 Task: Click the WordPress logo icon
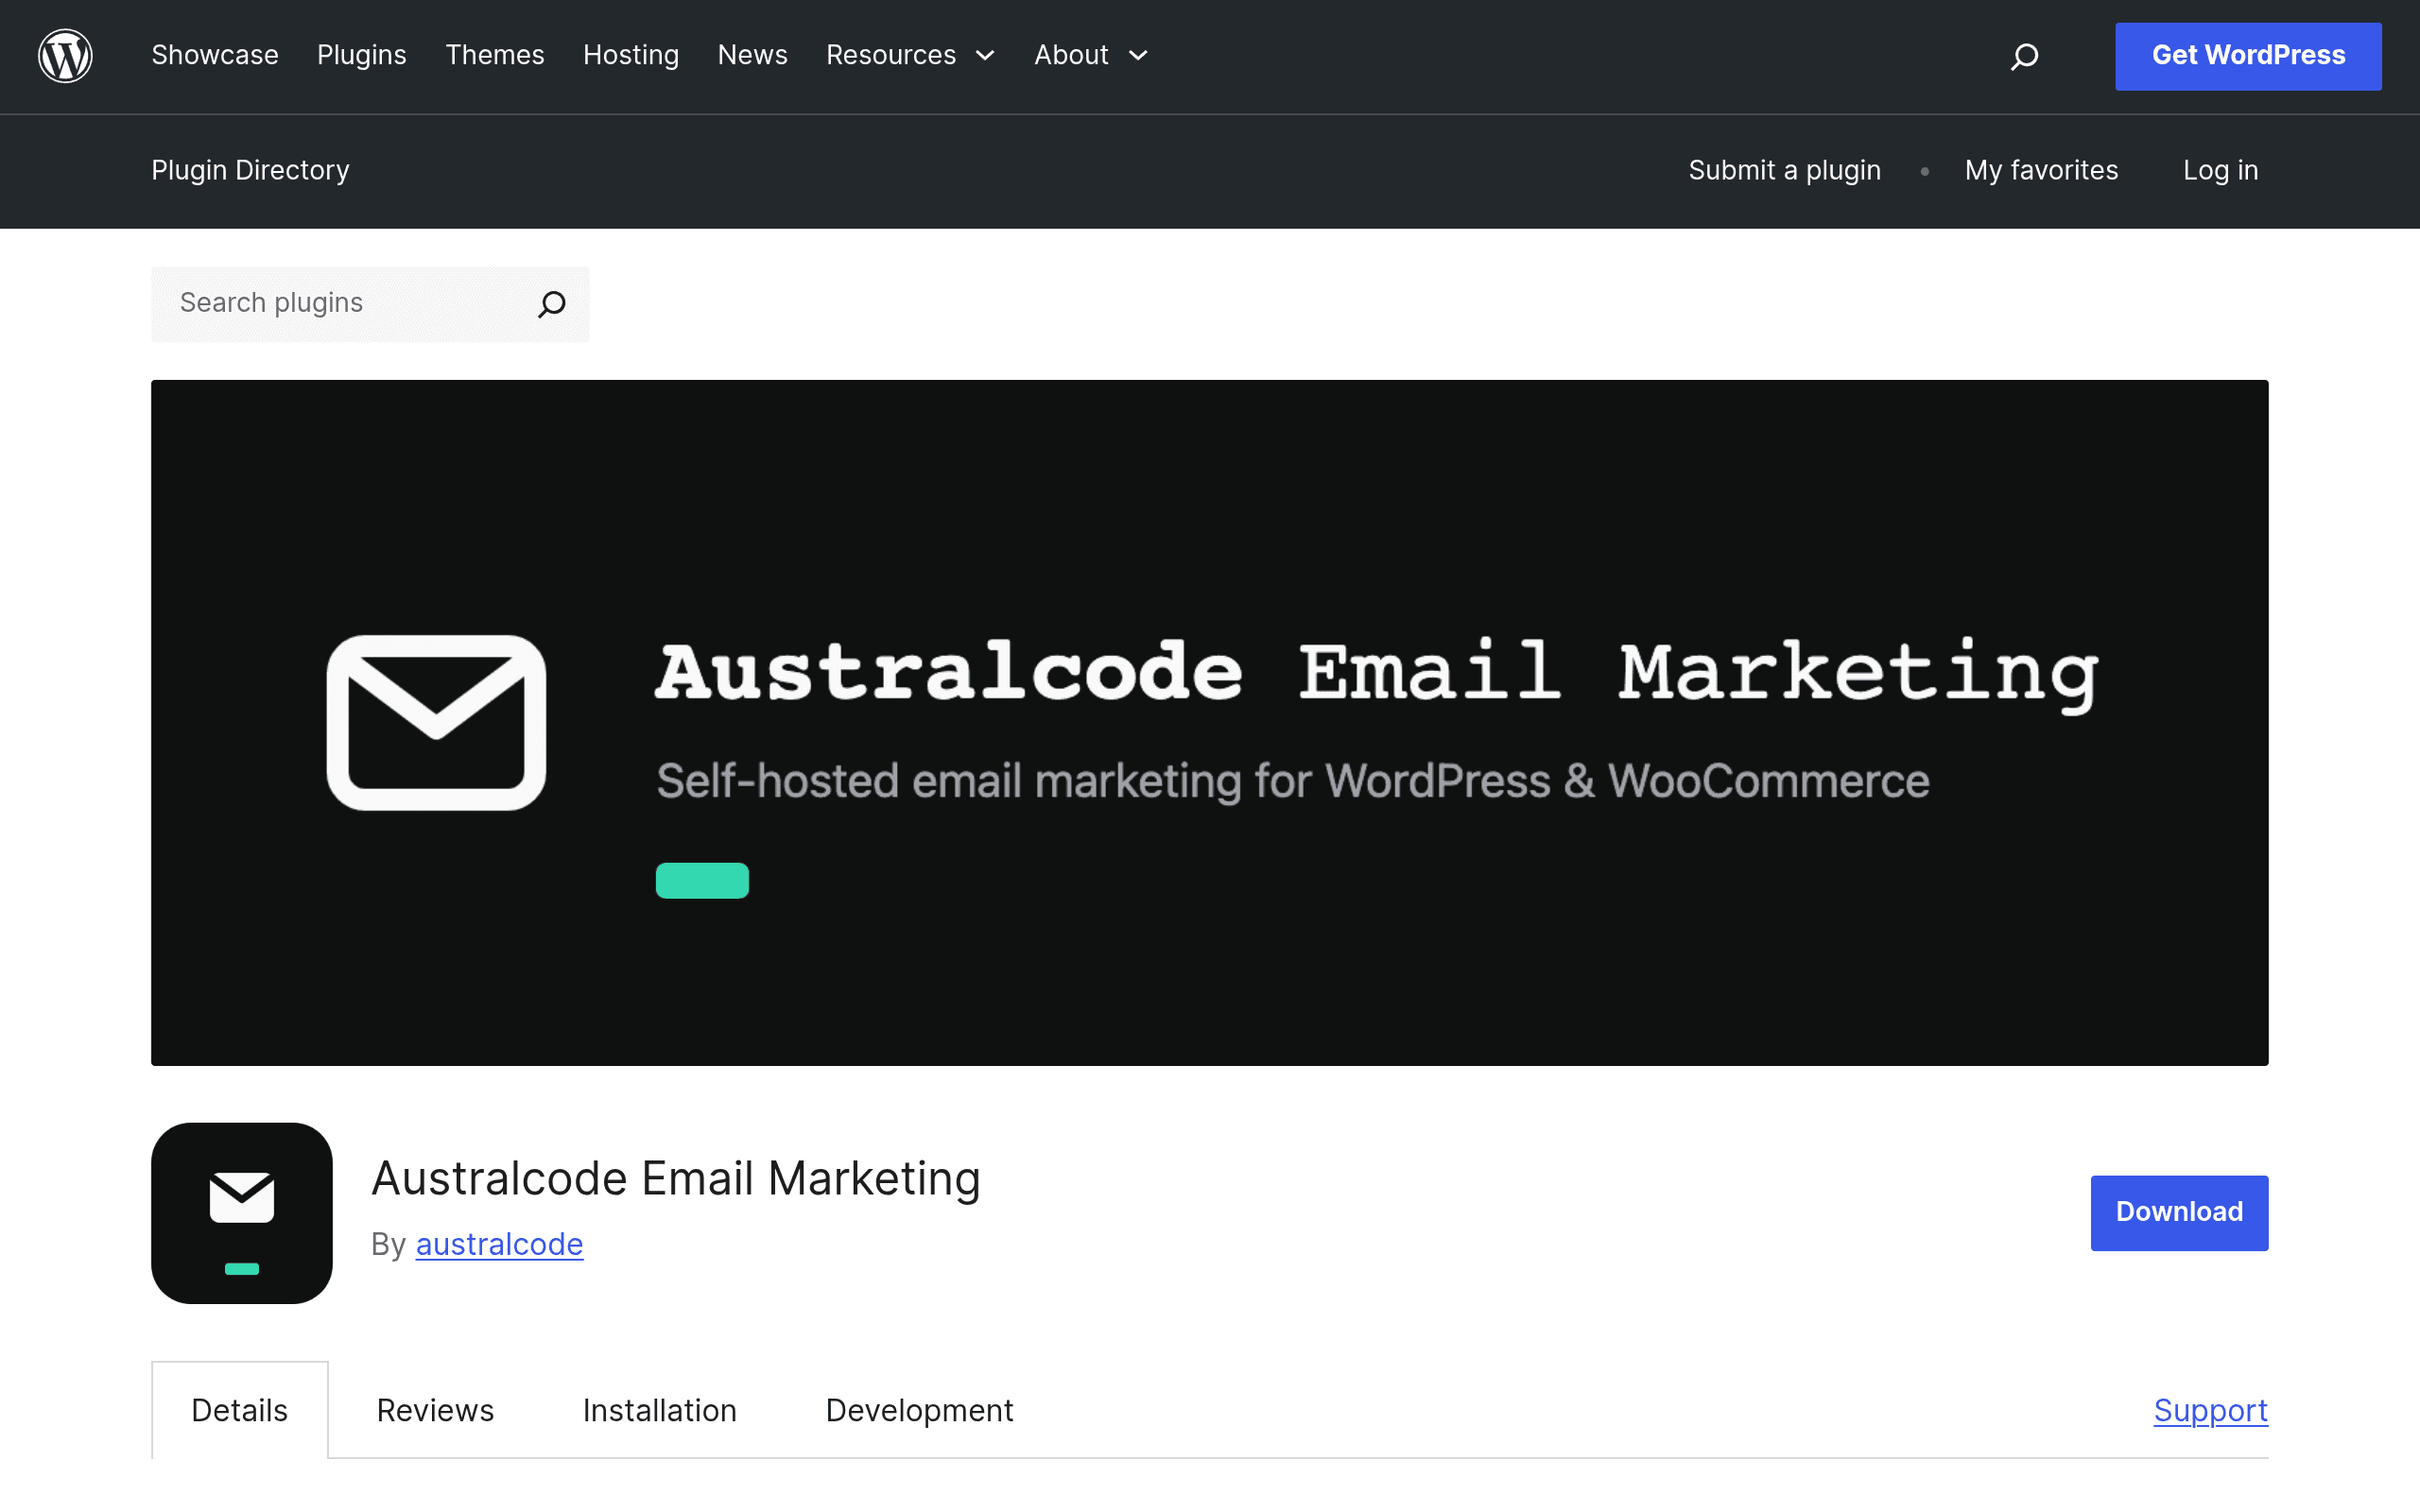[65, 56]
